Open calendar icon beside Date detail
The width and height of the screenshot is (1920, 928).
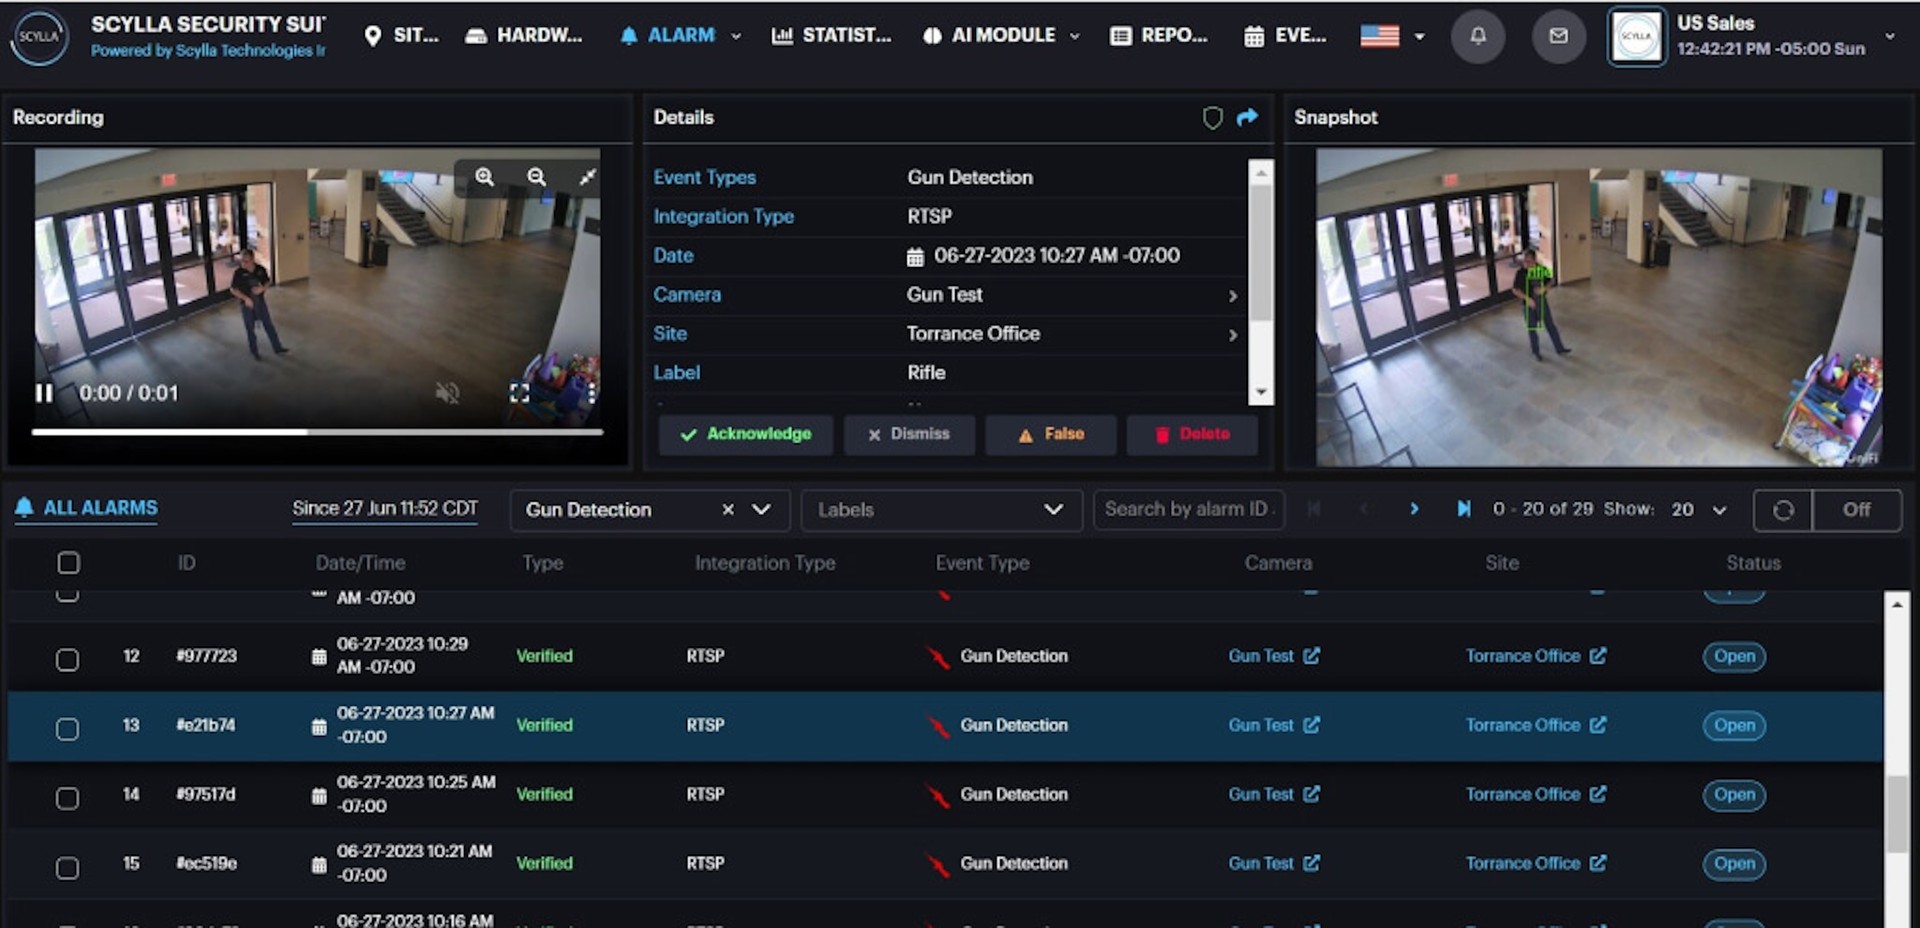pyautogui.click(x=915, y=257)
